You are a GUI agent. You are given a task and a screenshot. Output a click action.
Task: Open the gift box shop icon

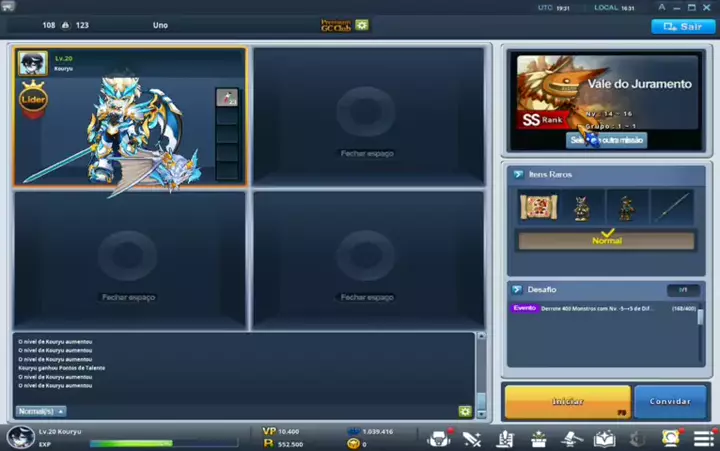539,437
